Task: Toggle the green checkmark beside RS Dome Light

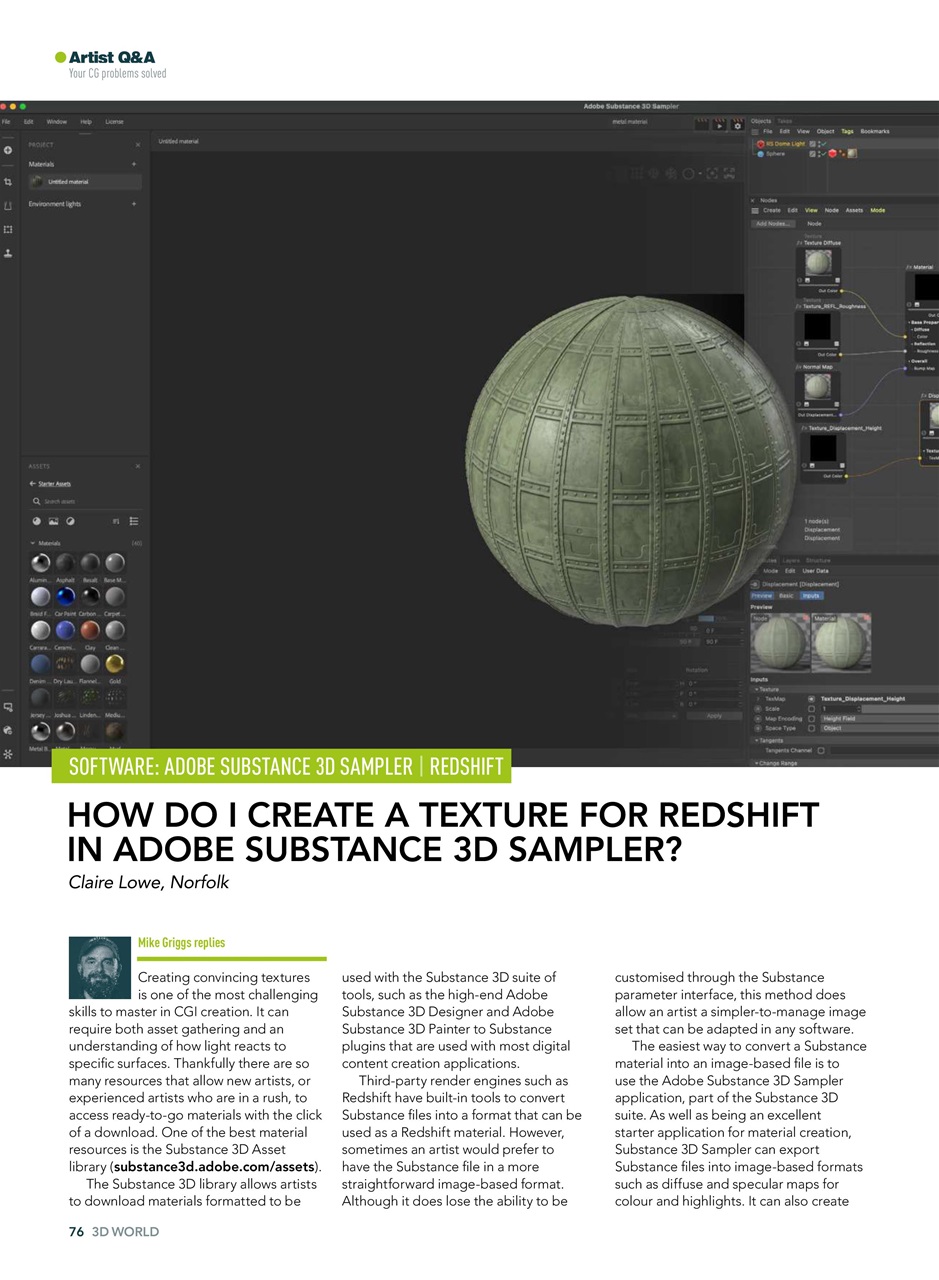Action: click(x=824, y=144)
